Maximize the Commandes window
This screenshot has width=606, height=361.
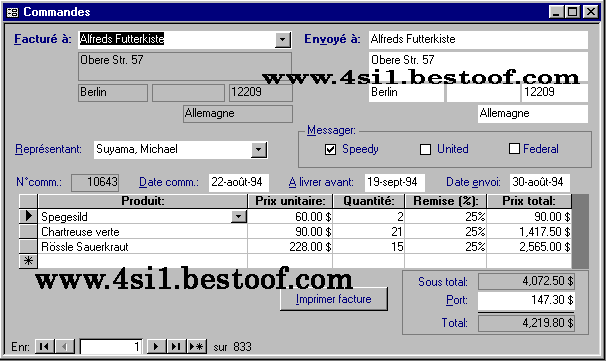[x=572, y=12]
